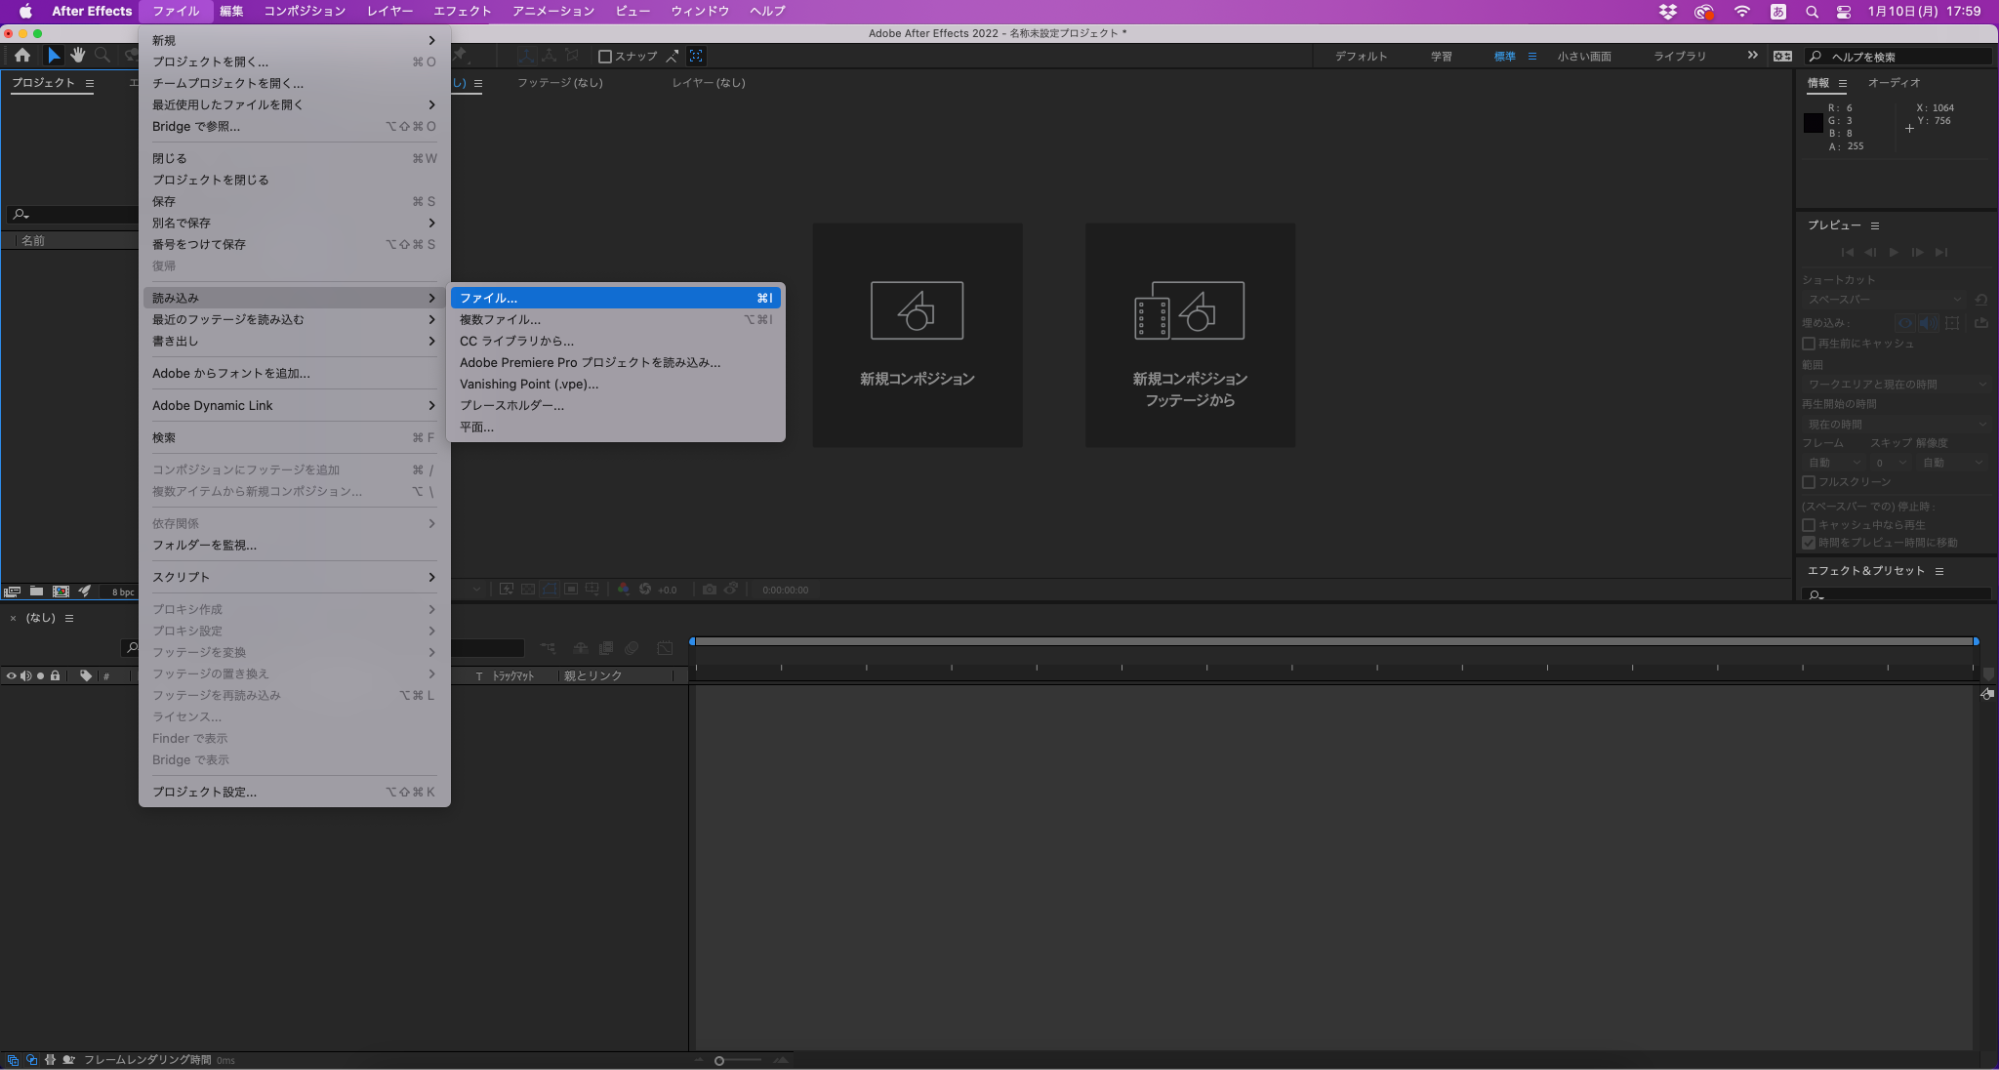Viewport: 1999px width, 1070px height.
Task: Open the ワークエリアと現在の時間 range dropdown
Action: (x=1896, y=384)
